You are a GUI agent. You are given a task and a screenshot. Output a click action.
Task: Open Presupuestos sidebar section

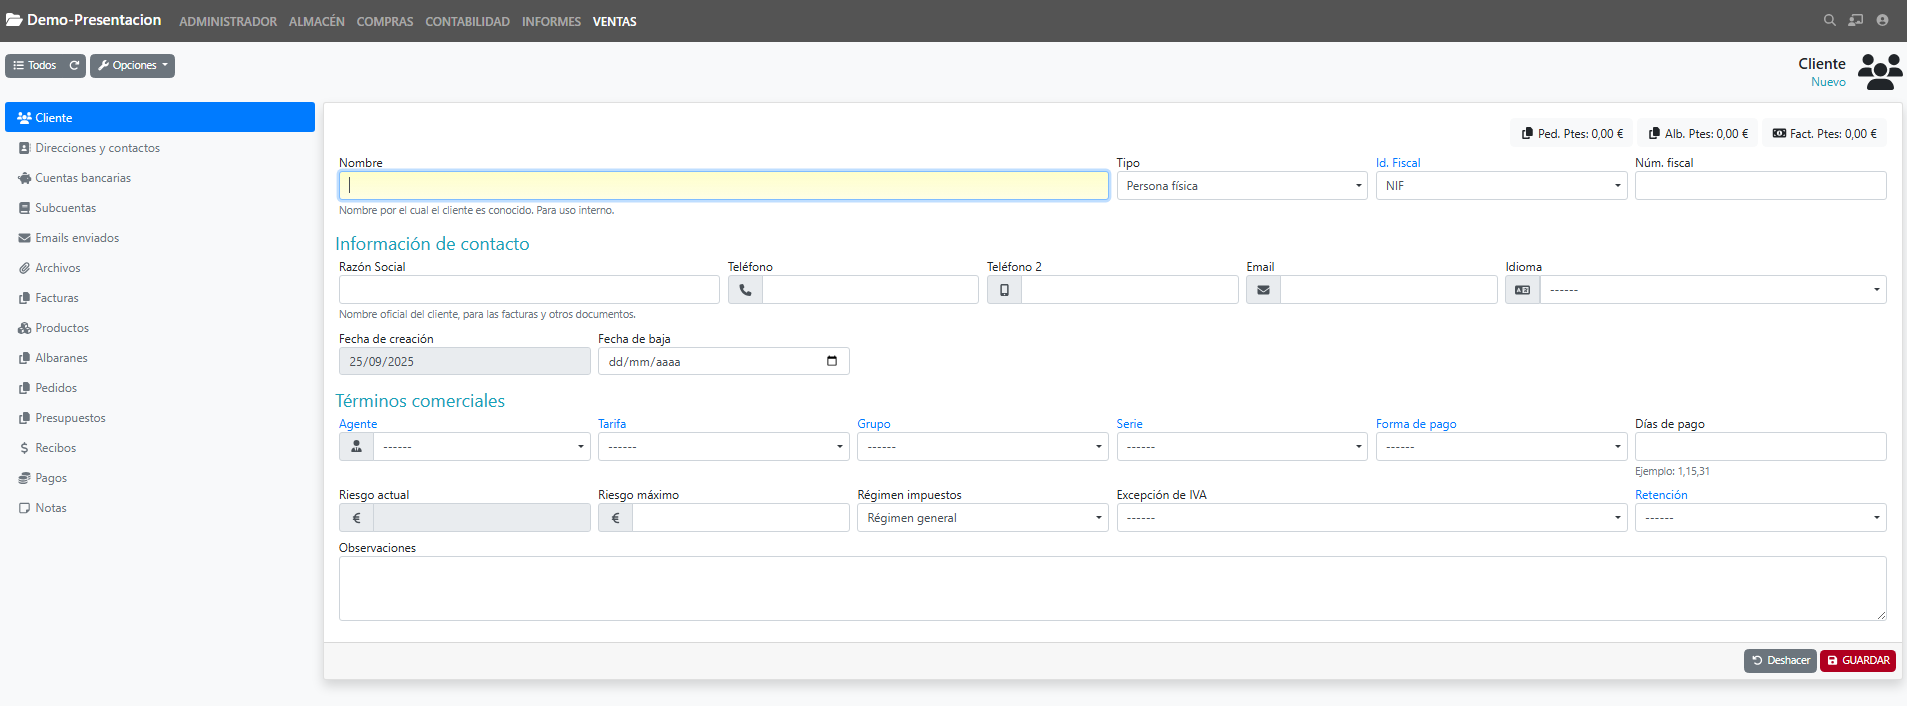pyautogui.click(x=160, y=418)
